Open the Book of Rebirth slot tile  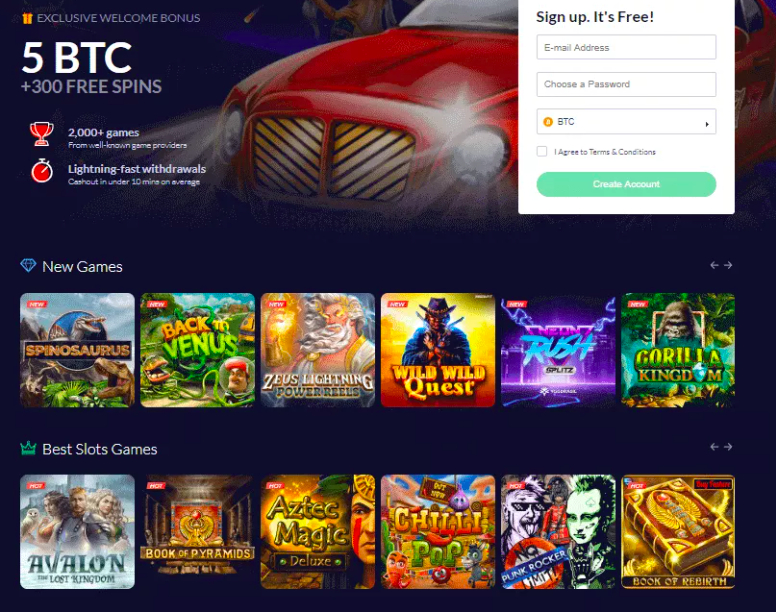[678, 532]
